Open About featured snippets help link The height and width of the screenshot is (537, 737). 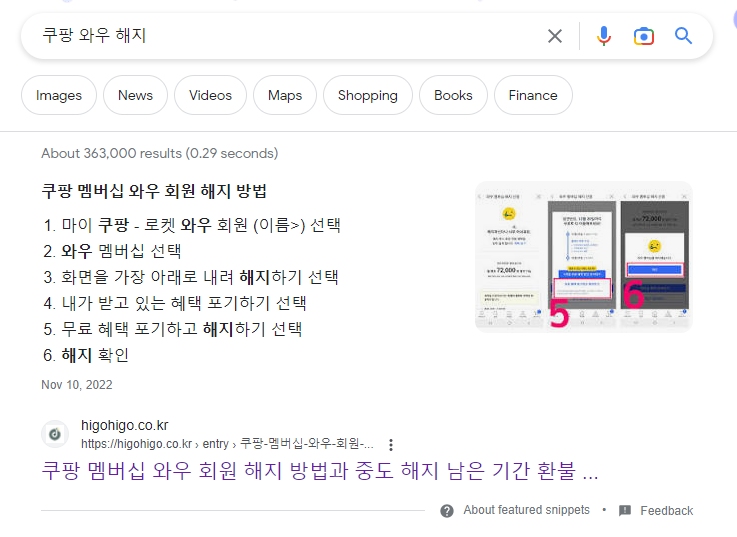coord(526,510)
